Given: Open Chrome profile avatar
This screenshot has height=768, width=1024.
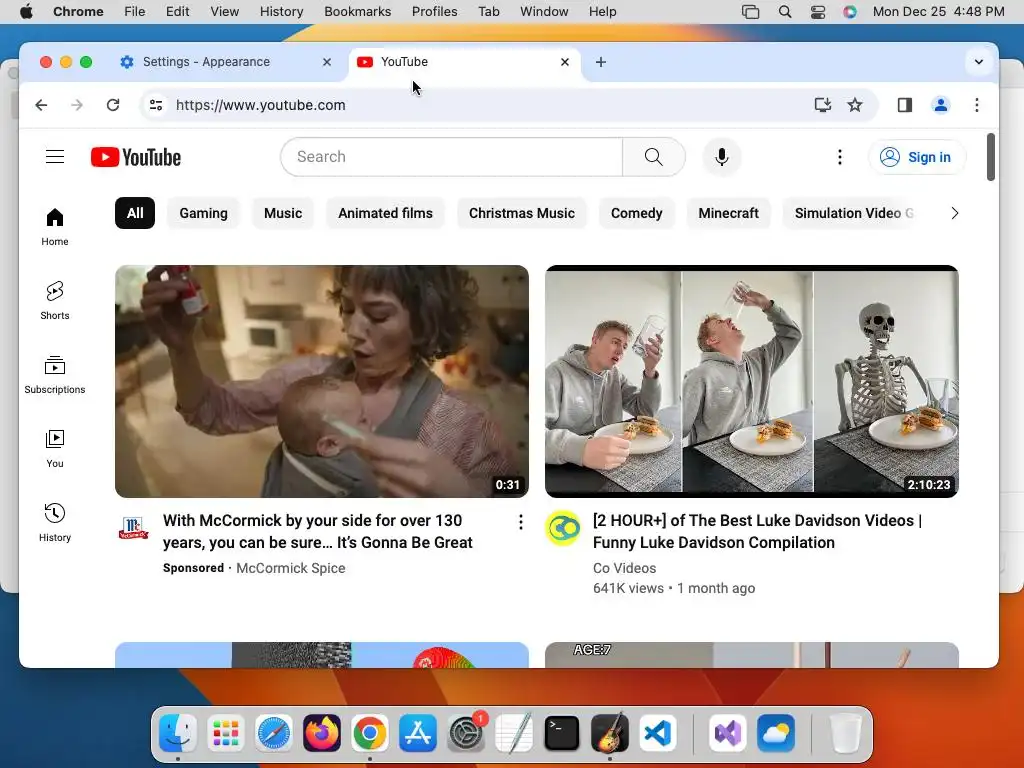Looking at the screenshot, I should tap(940, 104).
